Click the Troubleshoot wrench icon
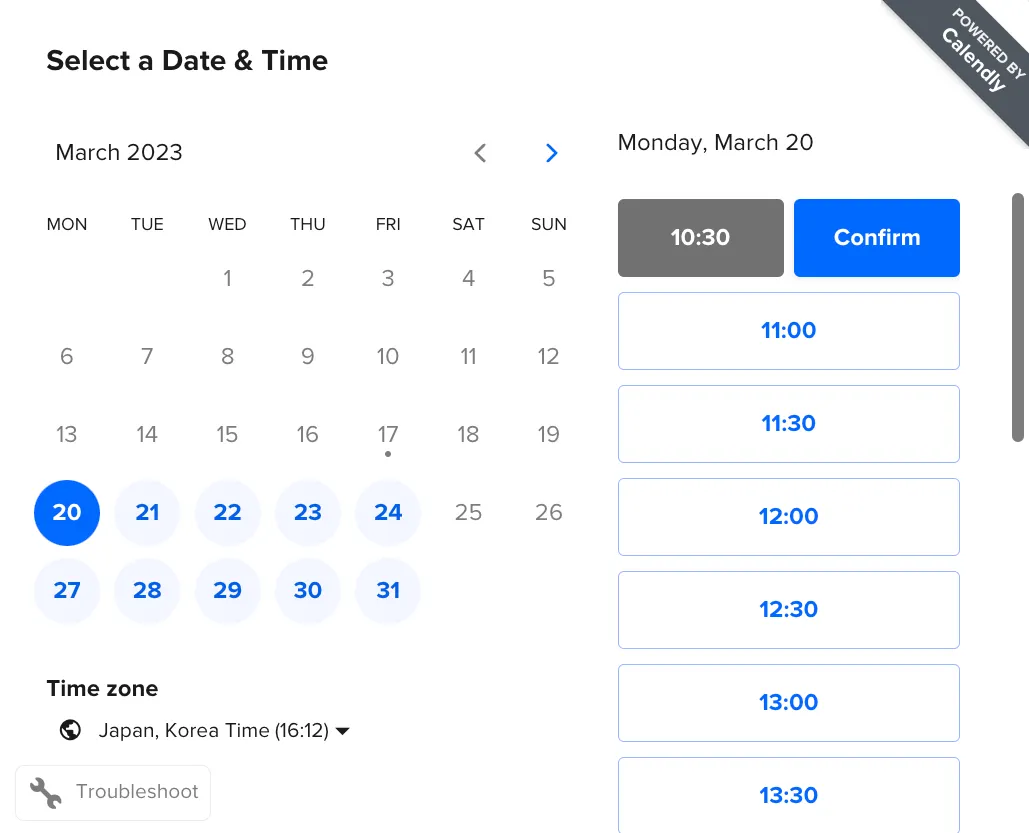Viewport: 1029px width, 833px height. click(45, 792)
